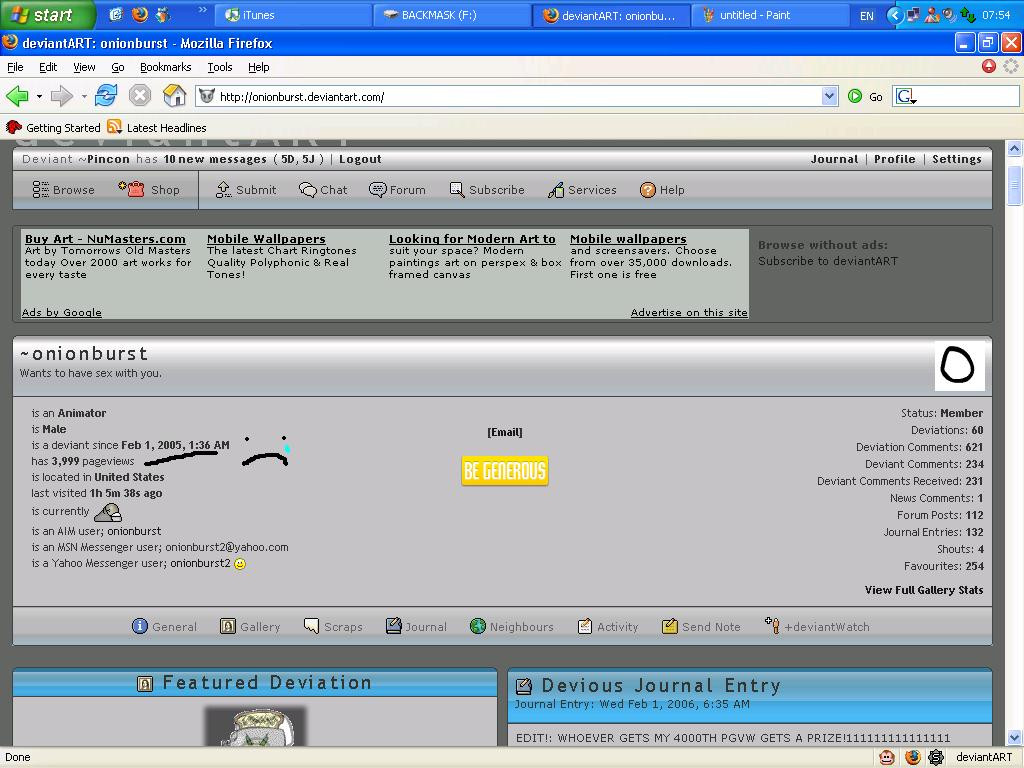Click the Submit upload icon
The width and height of the screenshot is (1024, 768).
click(x=223, y=189)
